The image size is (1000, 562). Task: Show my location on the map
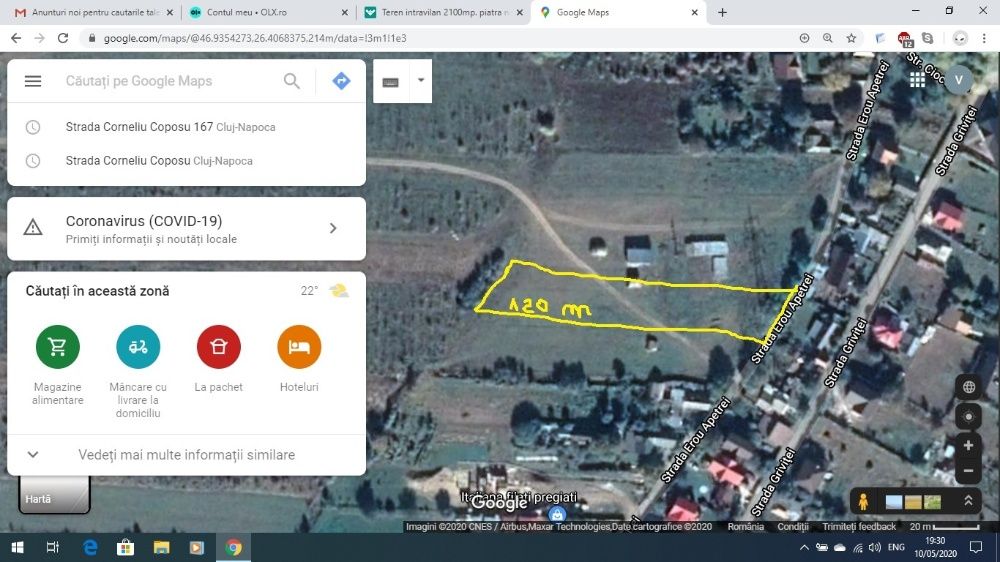(968, 417)
